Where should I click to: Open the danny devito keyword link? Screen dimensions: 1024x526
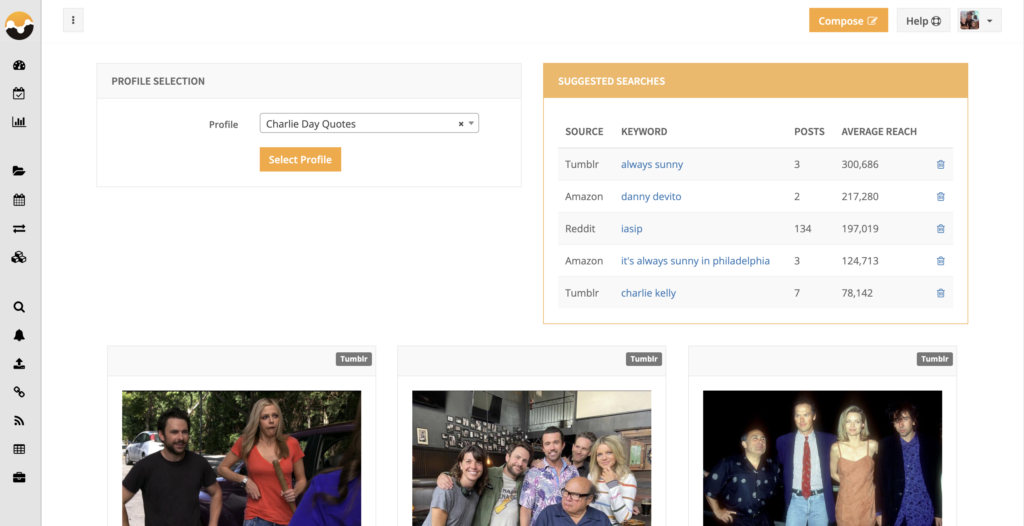[651, 197]
